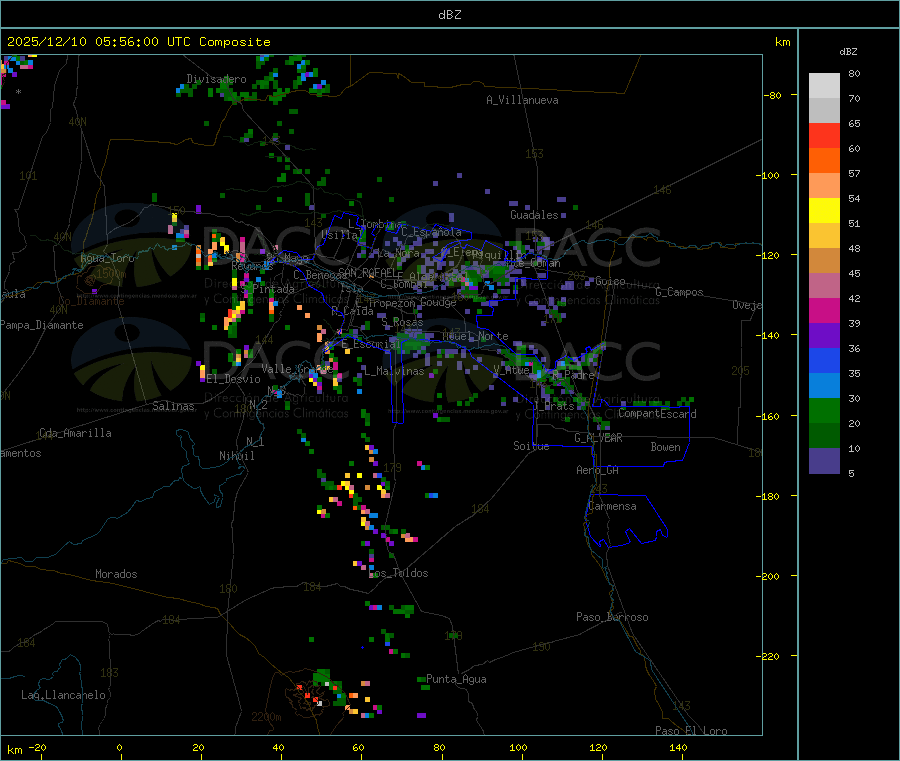Click the 'dBZ' title in top bar

point(449,15)
